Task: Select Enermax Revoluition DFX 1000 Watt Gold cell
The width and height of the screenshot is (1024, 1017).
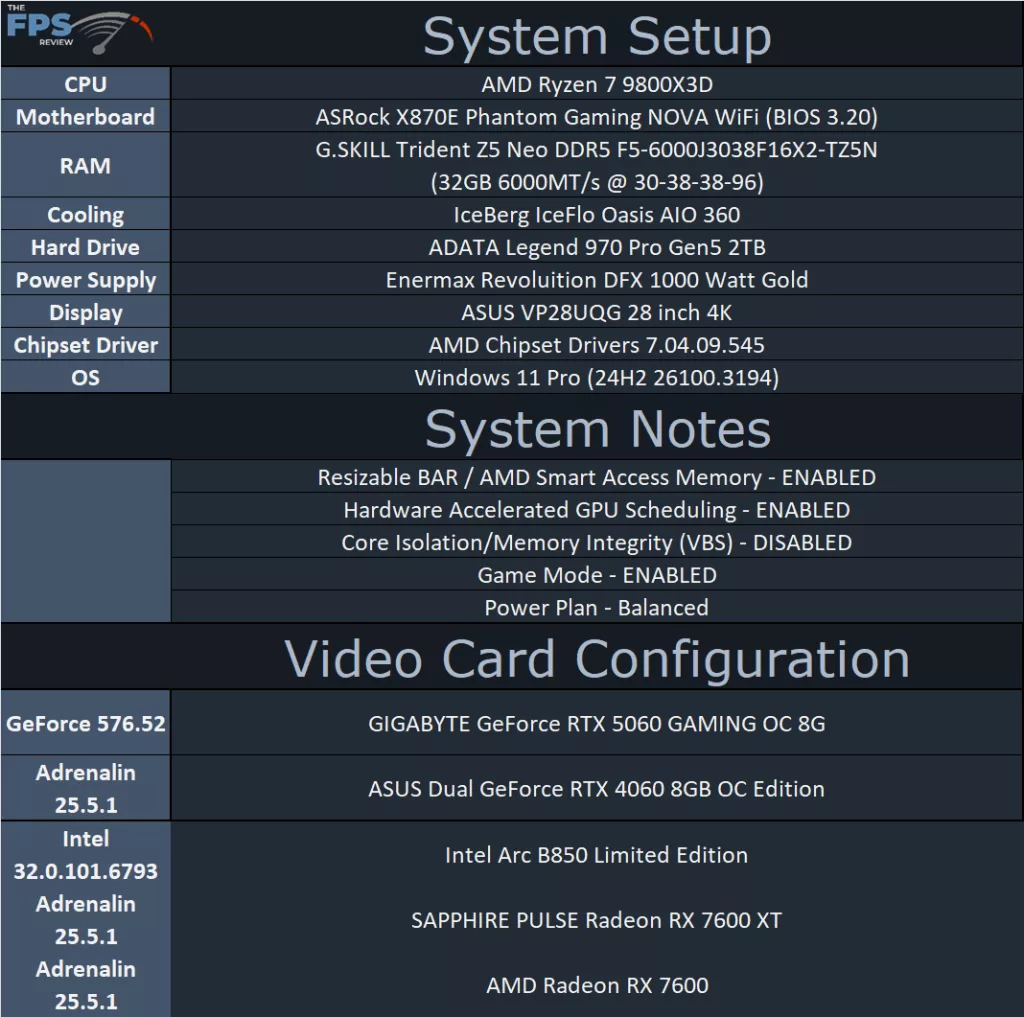Action: 597,280
